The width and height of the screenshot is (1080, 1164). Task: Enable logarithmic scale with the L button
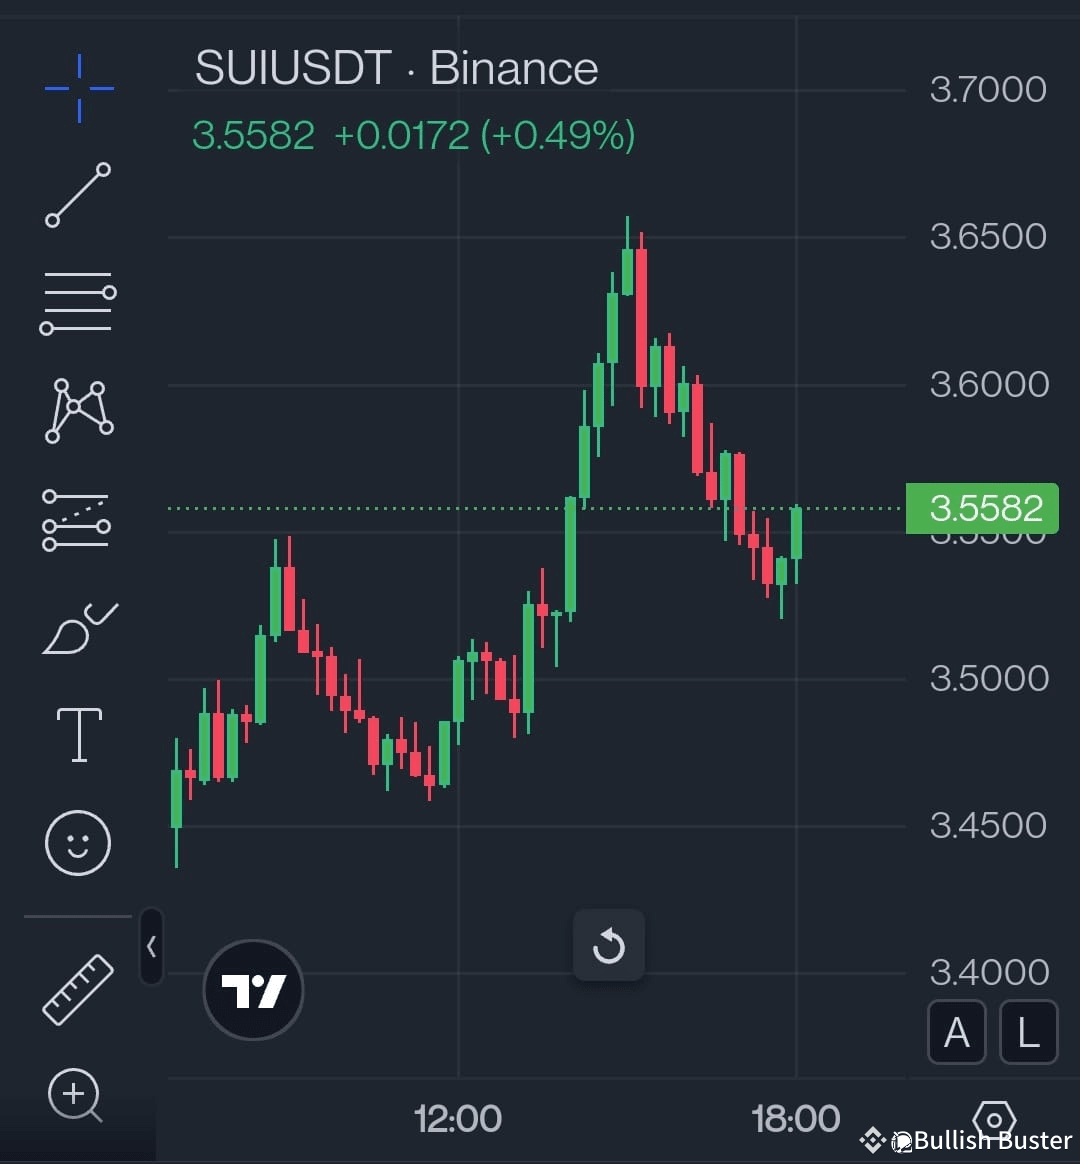pos(1027,1033)
